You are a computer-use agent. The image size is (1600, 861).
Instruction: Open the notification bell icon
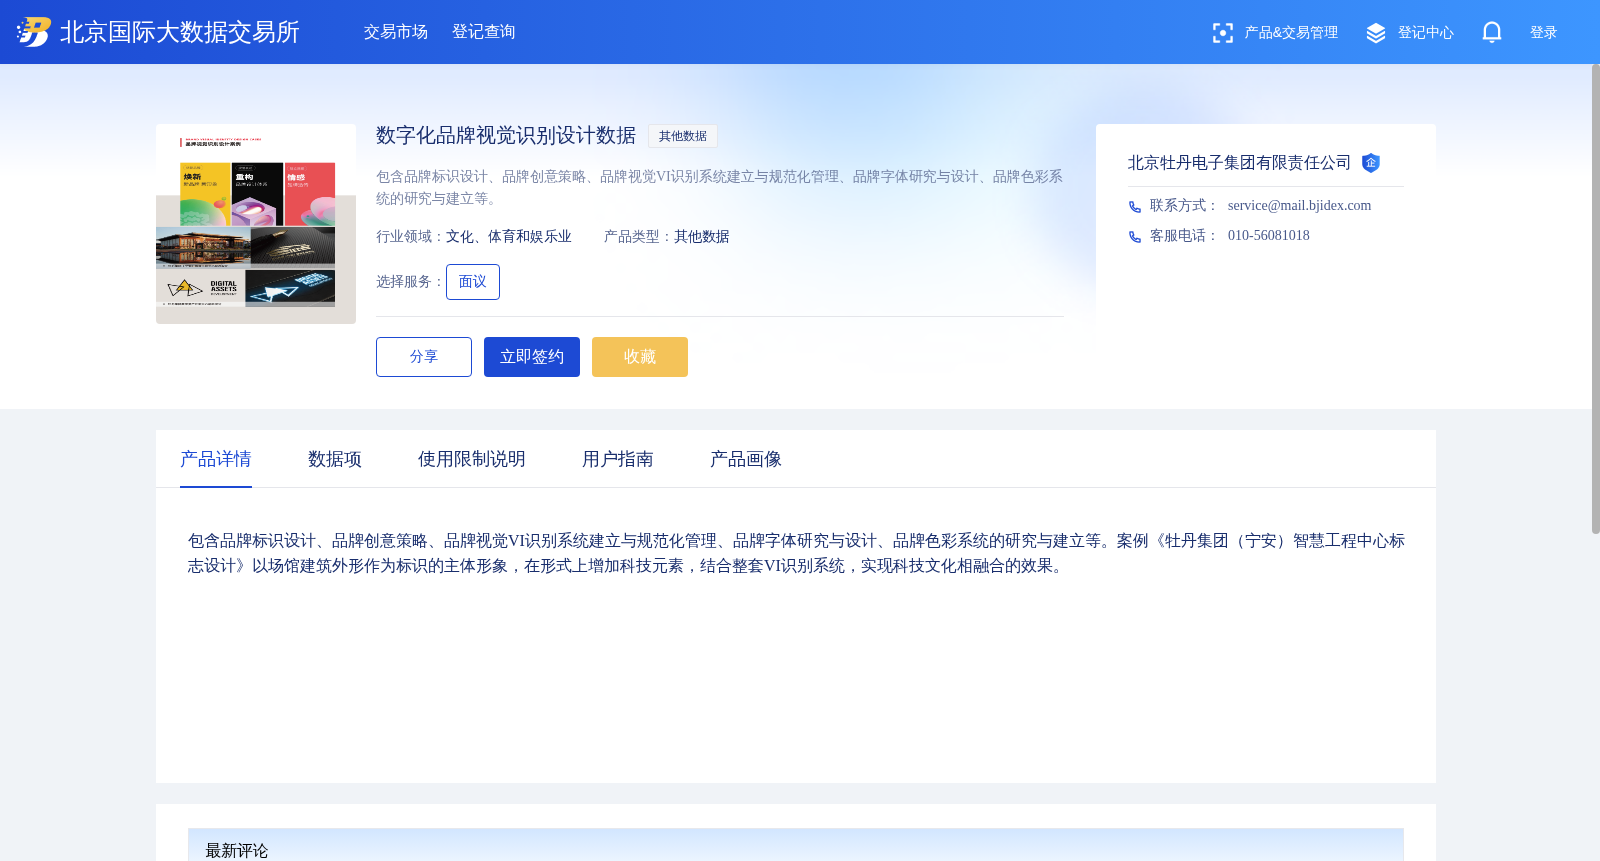tap(1492, 32)
